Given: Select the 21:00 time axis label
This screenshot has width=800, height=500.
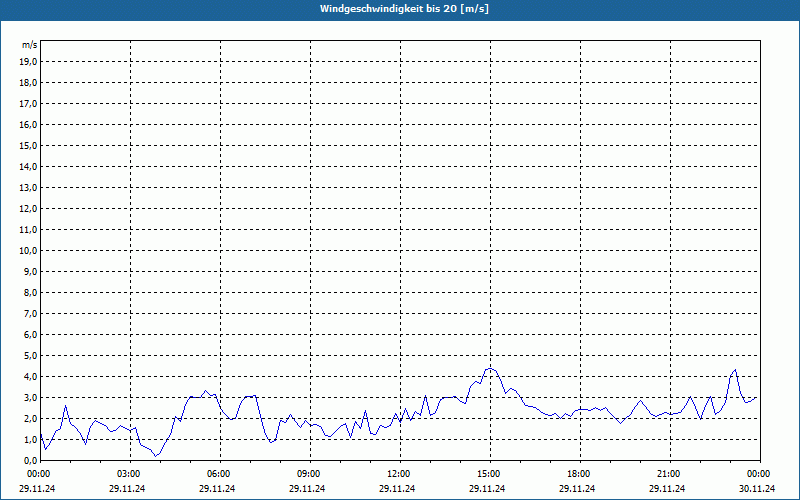Looking at the screenshot, I should (x=668, y=473).
